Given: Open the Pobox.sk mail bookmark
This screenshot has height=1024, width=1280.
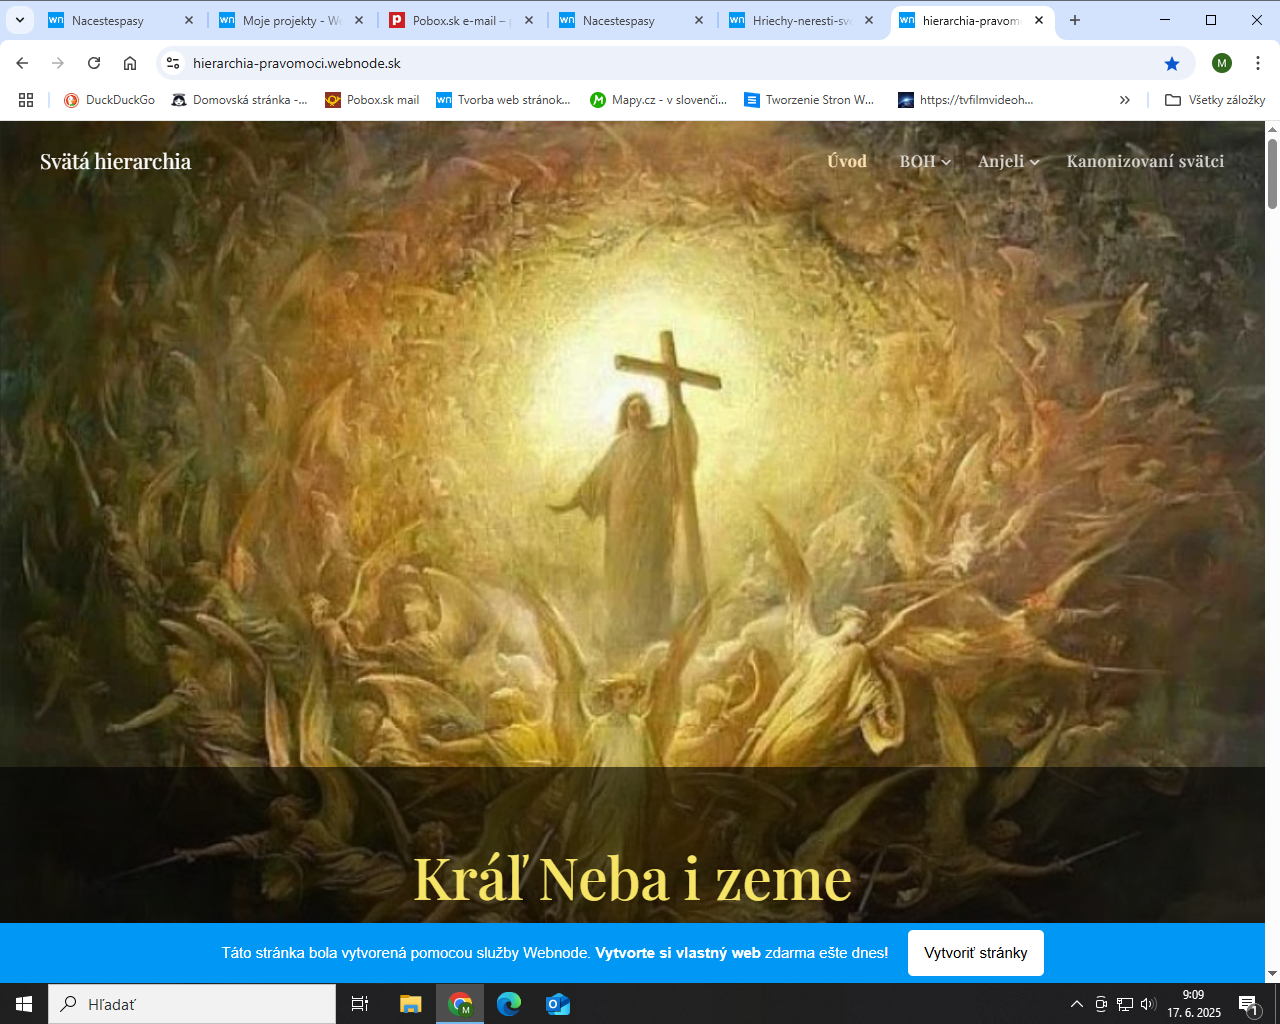Looking at the screenshot, I should (x=372, y=100).
